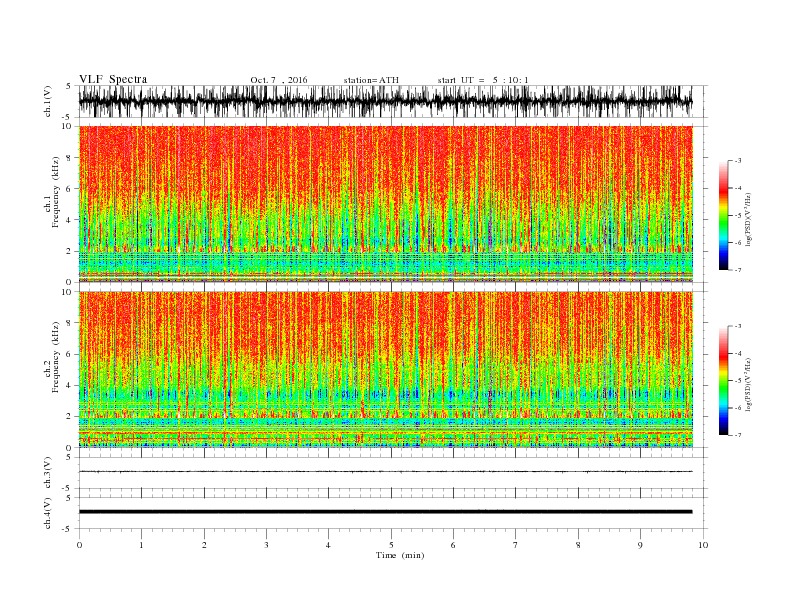Click the ch.1 color bar log(PSD) label
This screenshot has width=792, height=612.
pos(748,219)
